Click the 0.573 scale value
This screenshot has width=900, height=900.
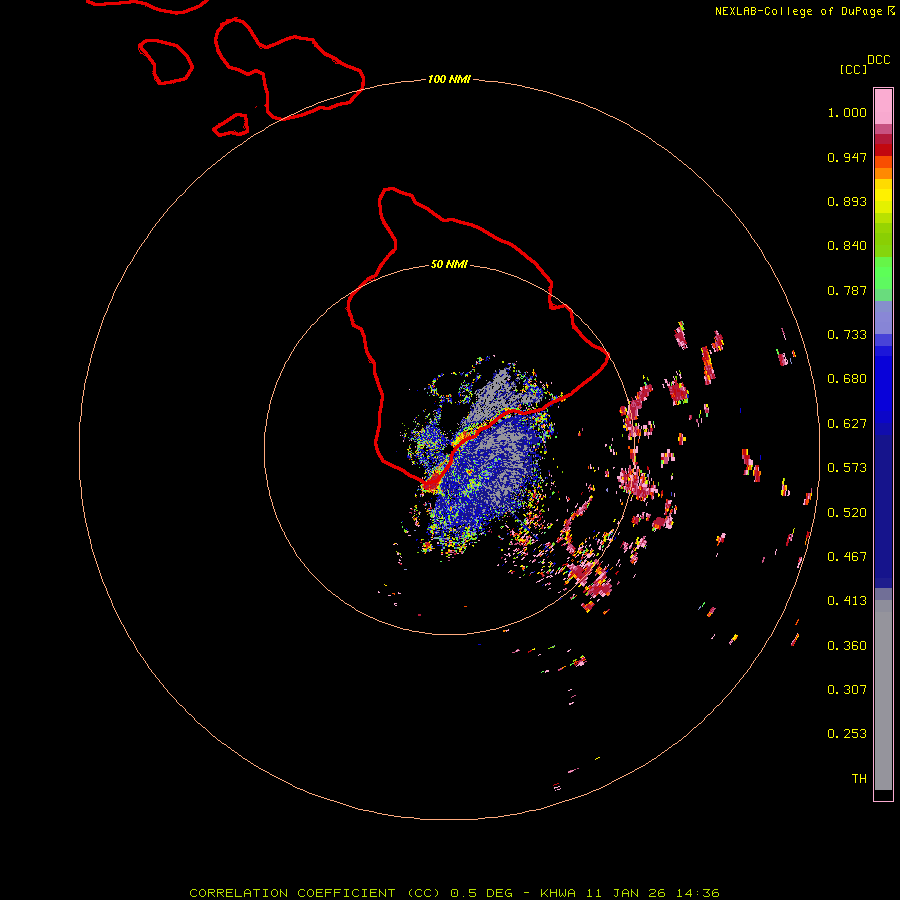click(x=847, y=468)
